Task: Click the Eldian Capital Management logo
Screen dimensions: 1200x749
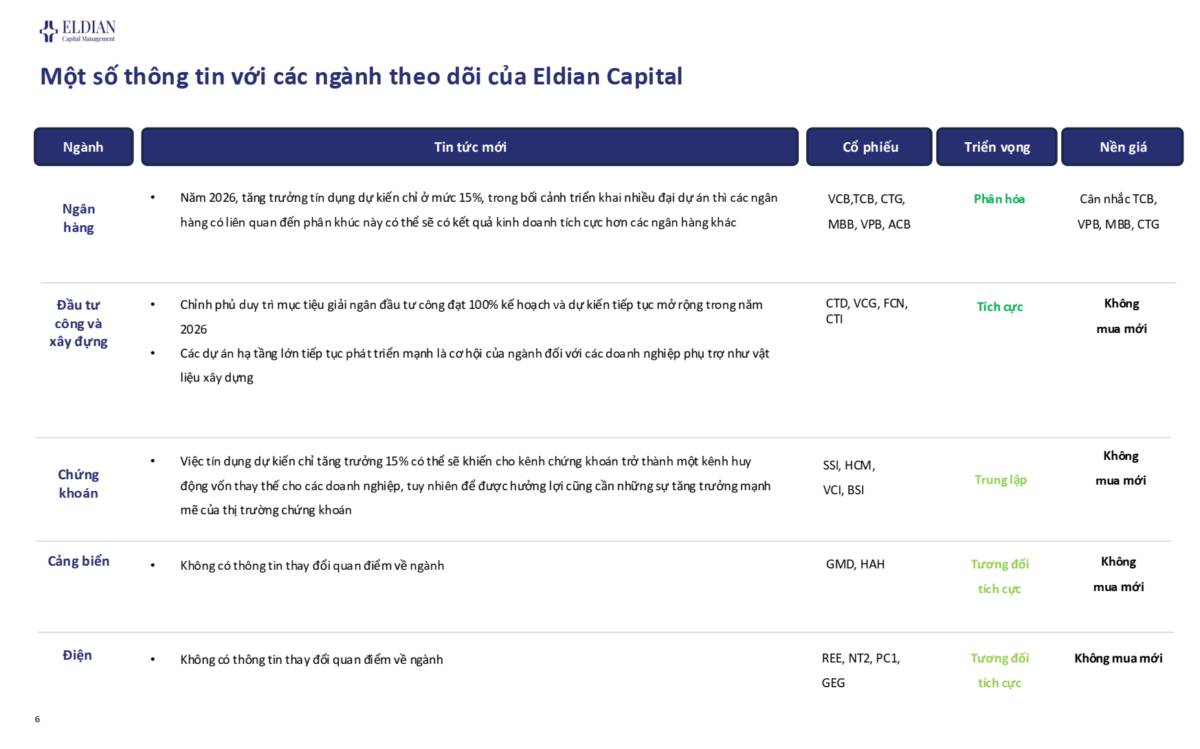Action: pyautogui.click(x=77, y=31)
